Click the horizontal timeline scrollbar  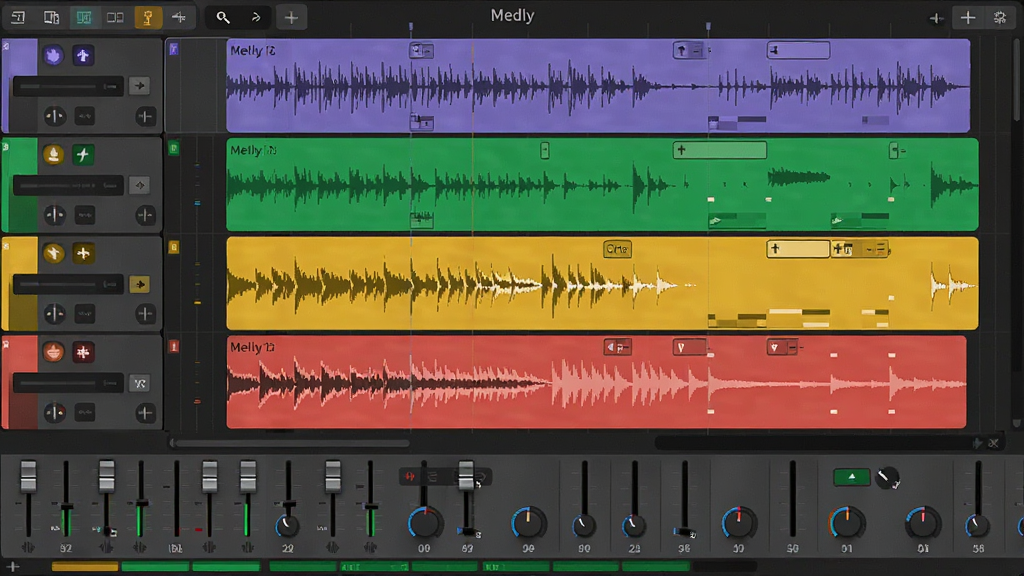(290, 443)
